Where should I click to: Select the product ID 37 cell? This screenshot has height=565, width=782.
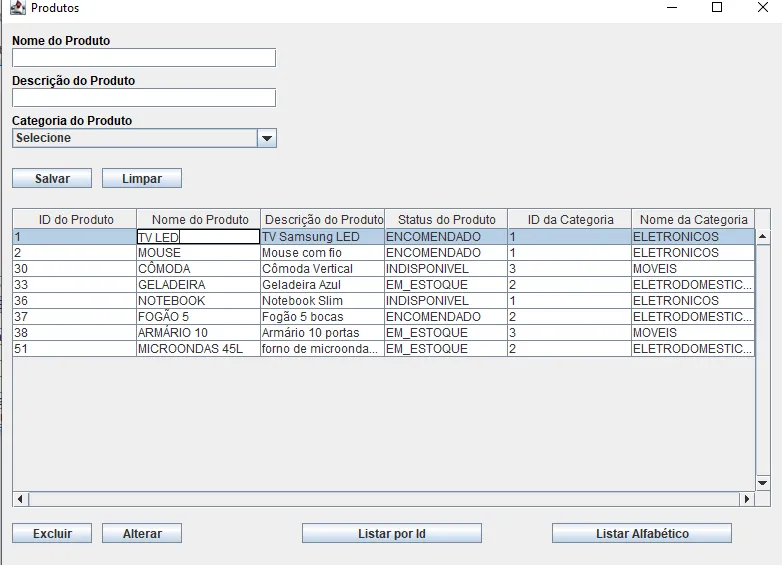coord(75,317)
